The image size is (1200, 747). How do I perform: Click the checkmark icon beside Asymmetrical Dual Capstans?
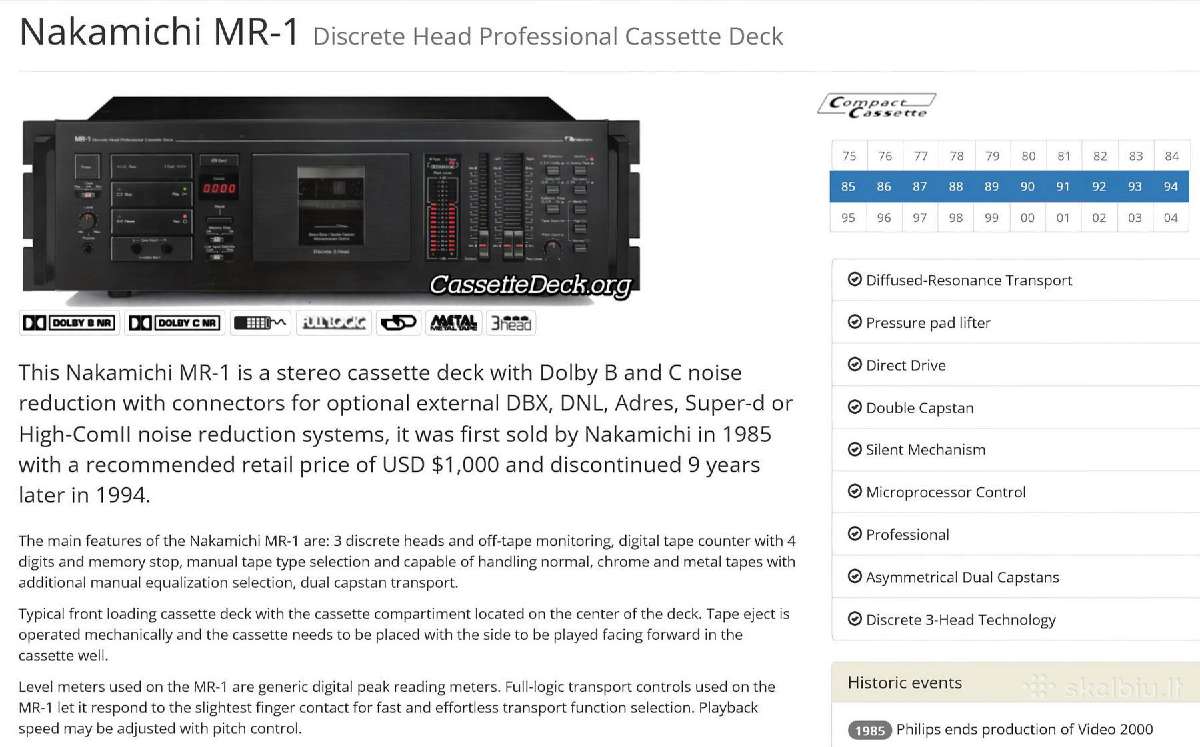tap(854, 577)
